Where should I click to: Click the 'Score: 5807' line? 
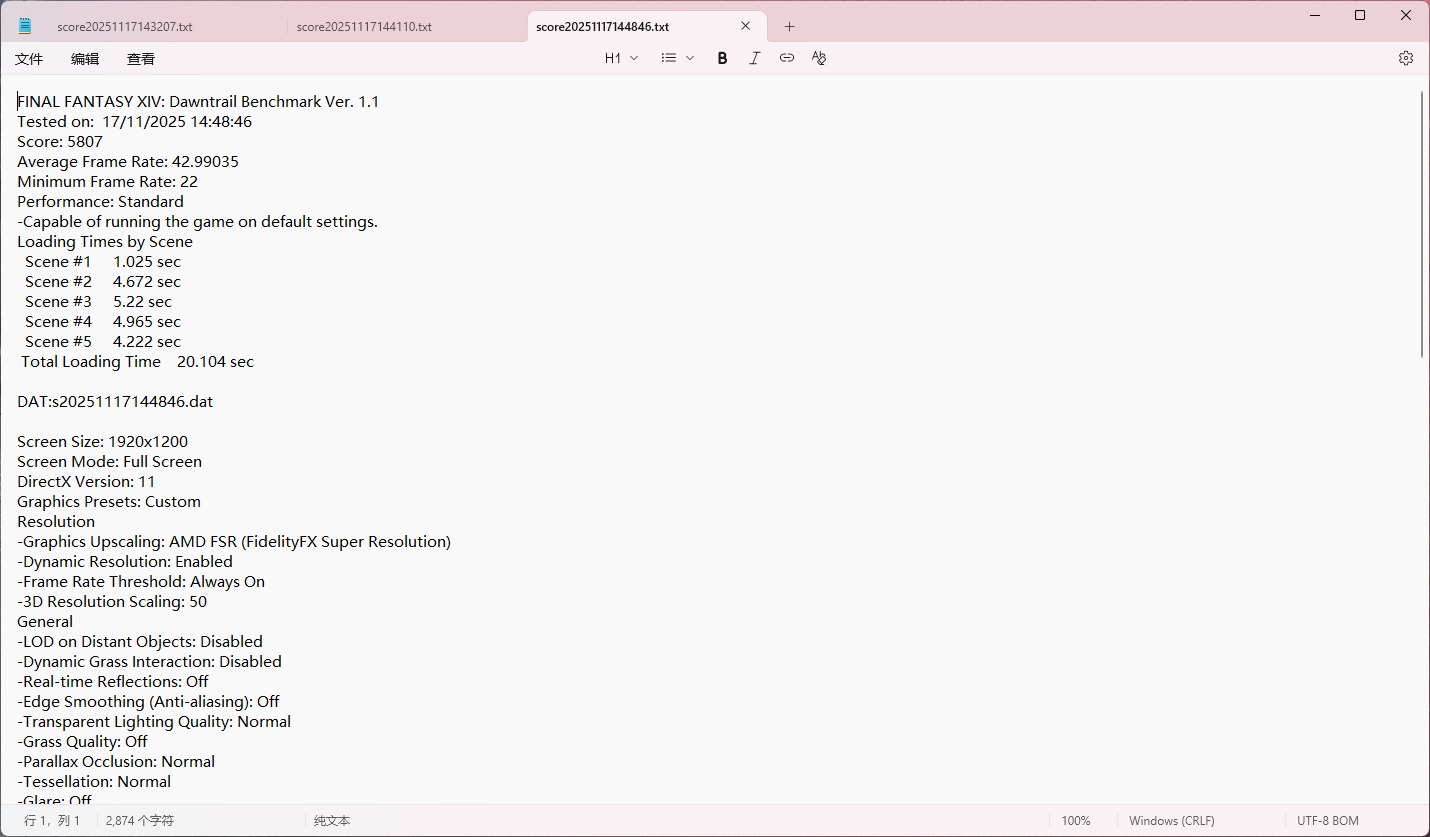(x=60, y=141)
